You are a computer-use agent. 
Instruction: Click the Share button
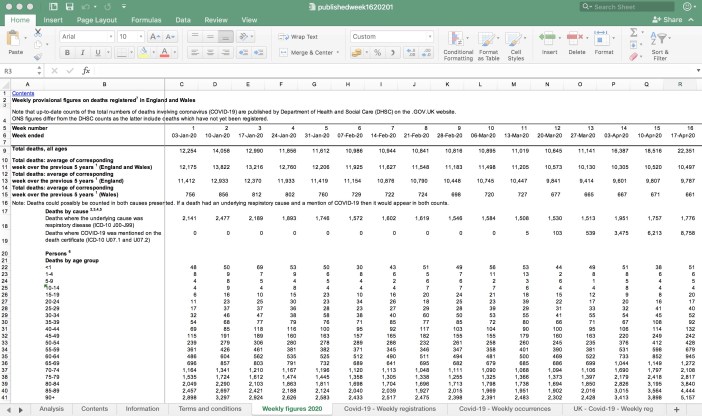667,20
